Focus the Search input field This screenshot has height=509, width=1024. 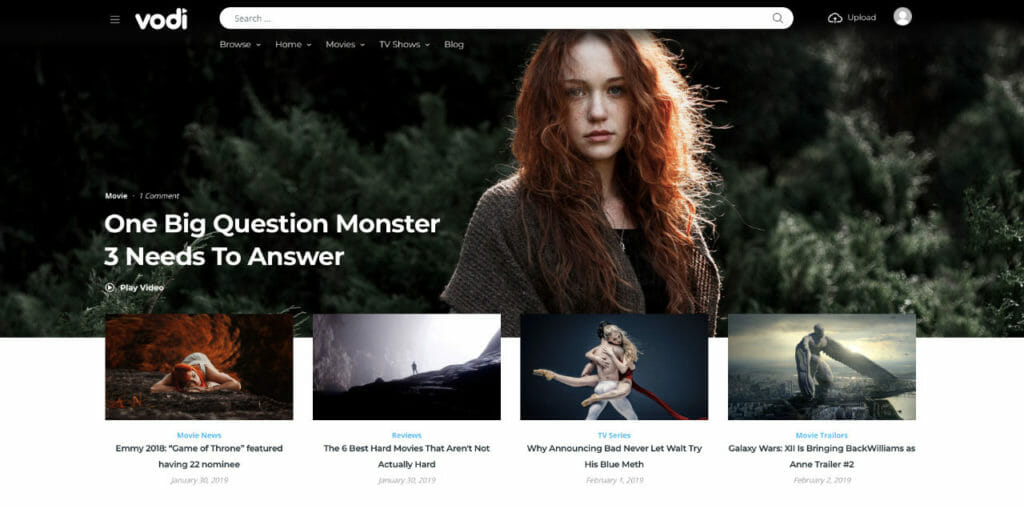[x=506, y=18]
